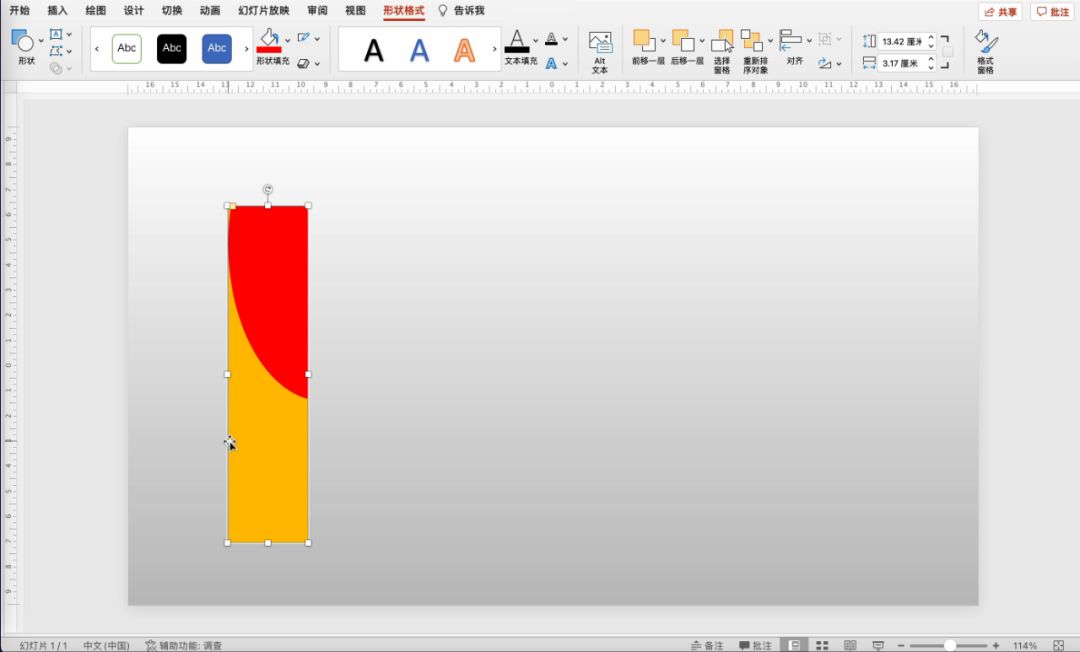
Task: Expand the text box dropdown arrow
Action: 70,34
